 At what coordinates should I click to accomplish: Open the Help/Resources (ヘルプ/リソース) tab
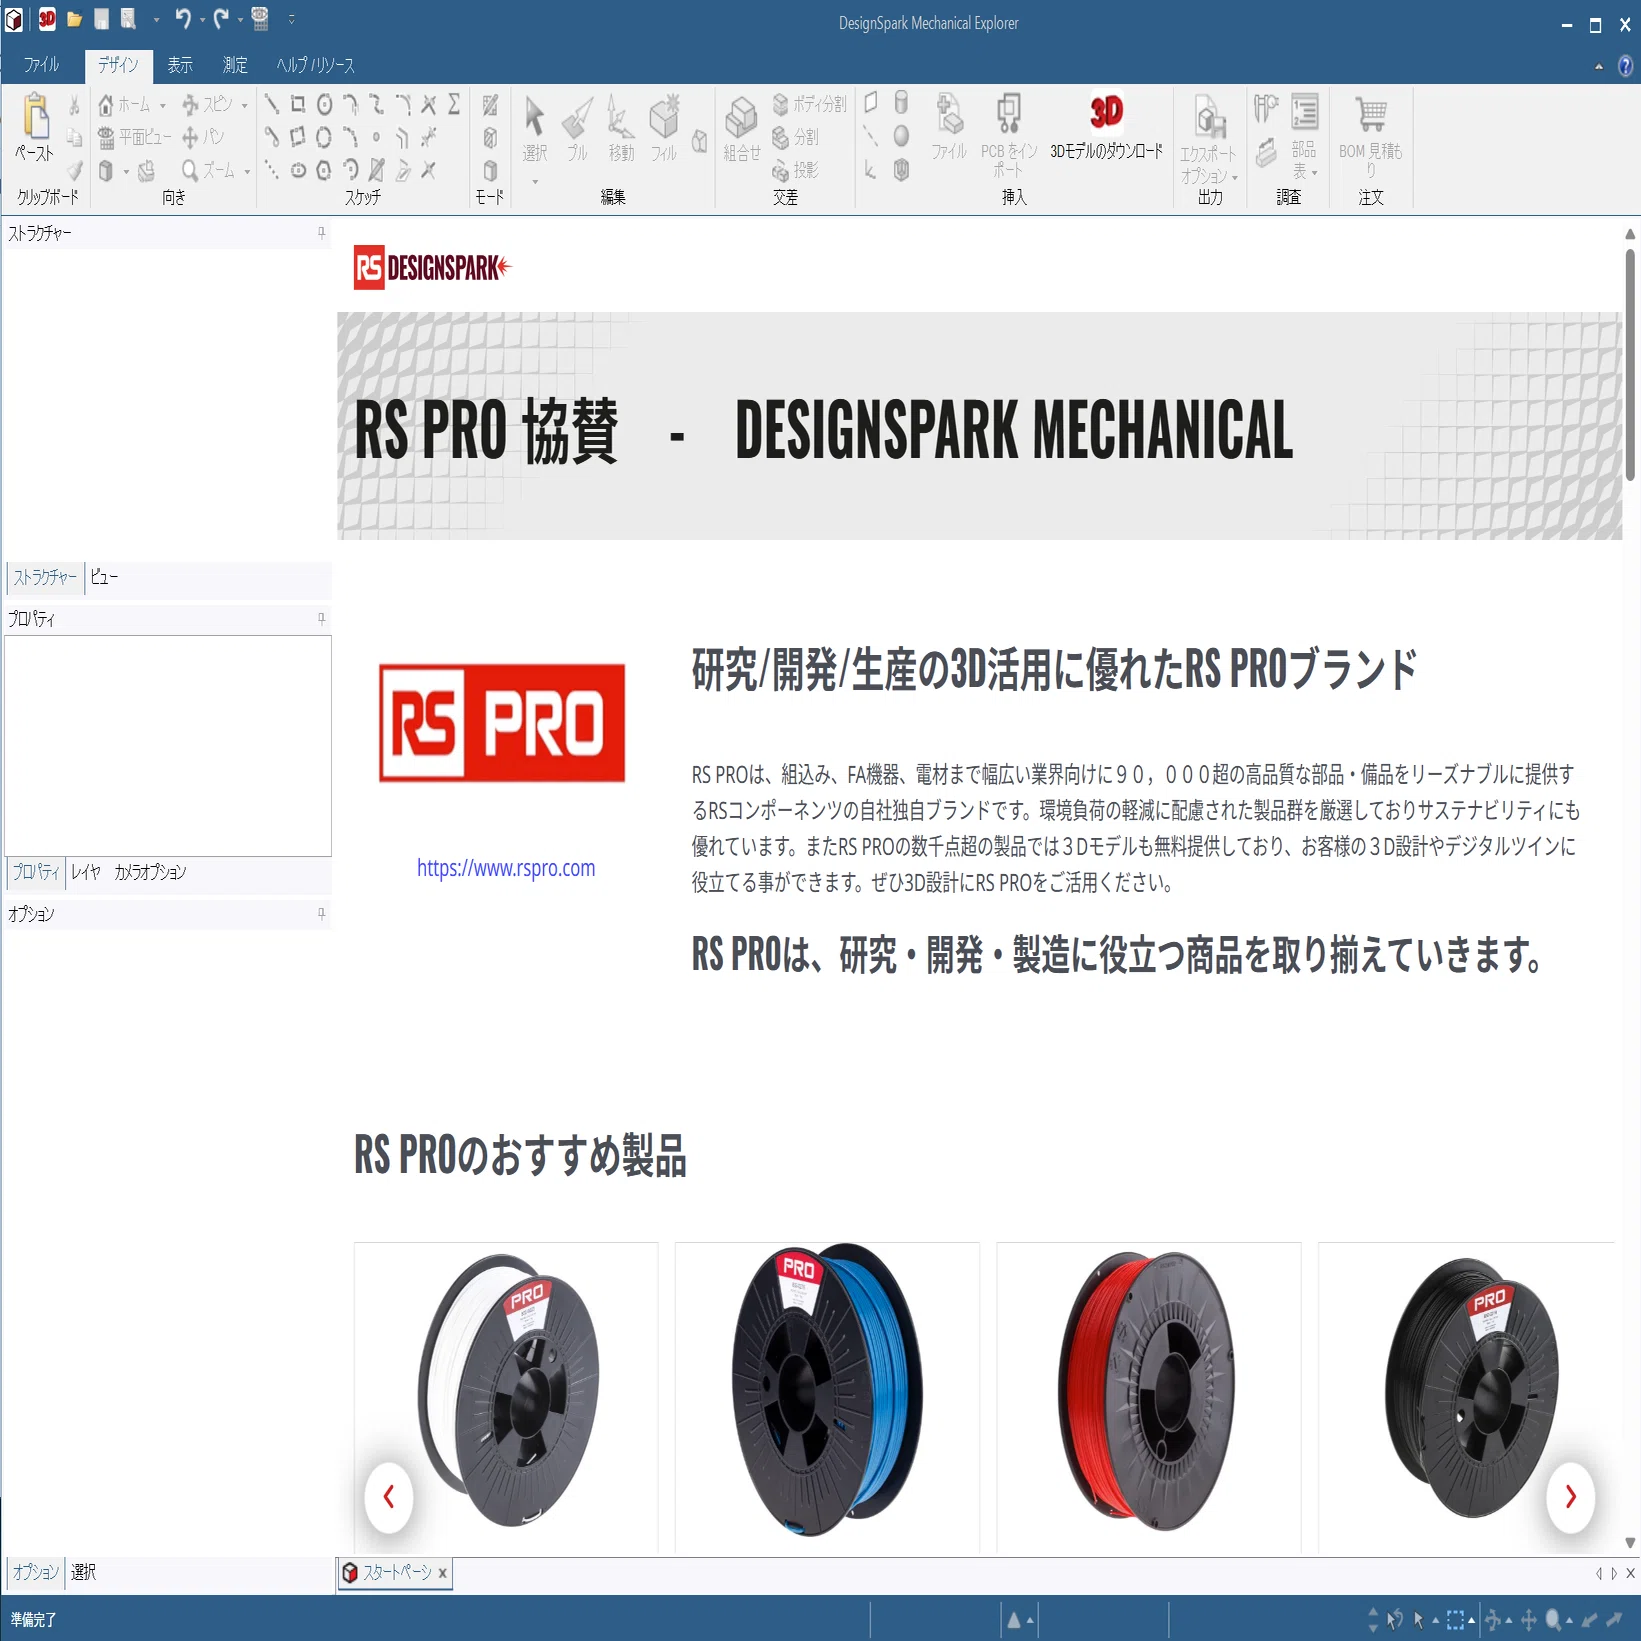click(315, 65)
